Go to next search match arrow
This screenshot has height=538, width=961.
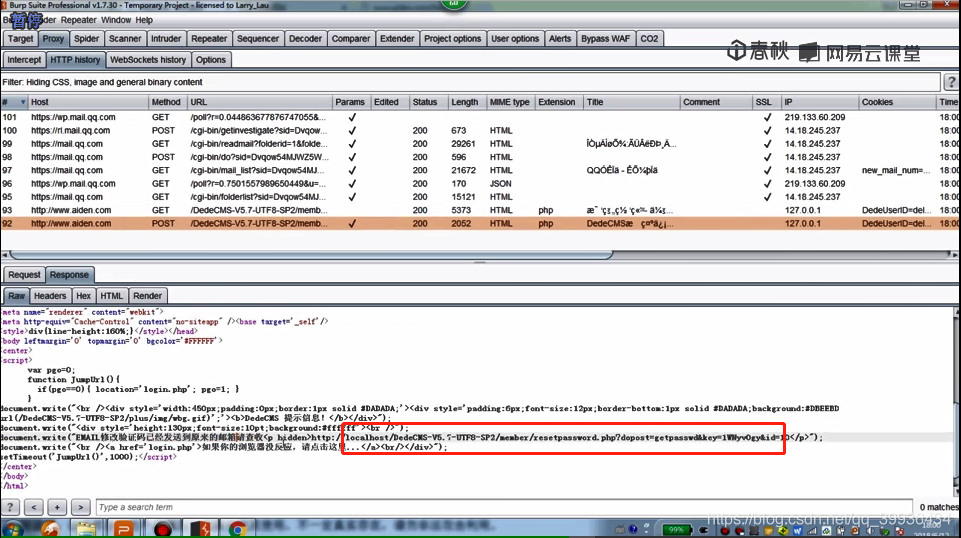click(82, 507)
